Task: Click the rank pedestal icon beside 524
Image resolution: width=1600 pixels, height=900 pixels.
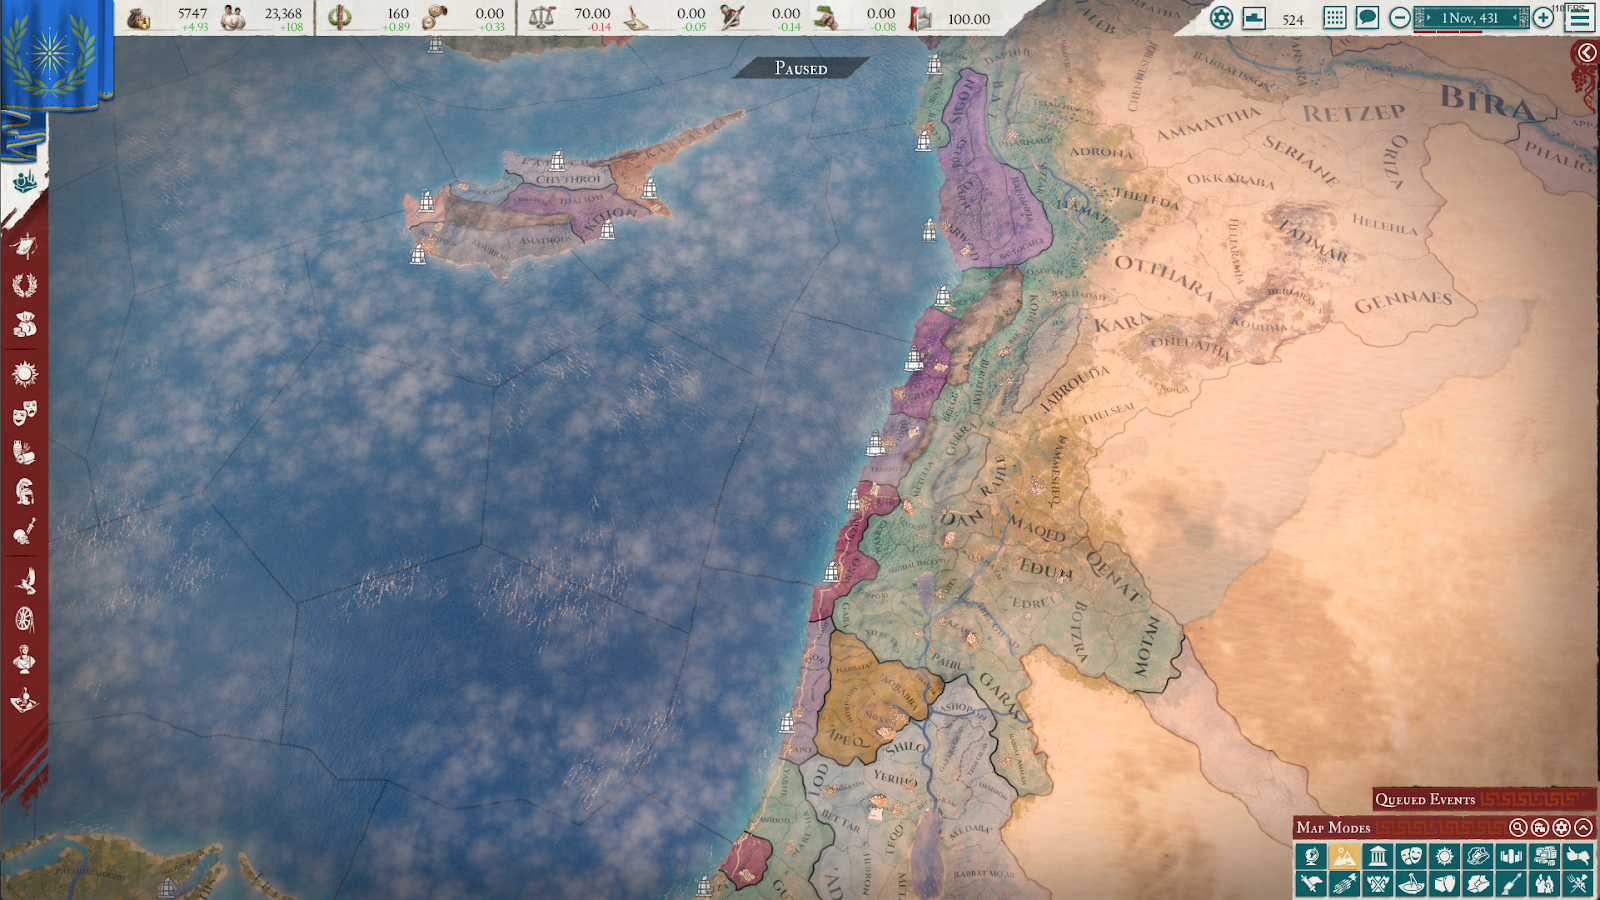Action: point(1254,17)
